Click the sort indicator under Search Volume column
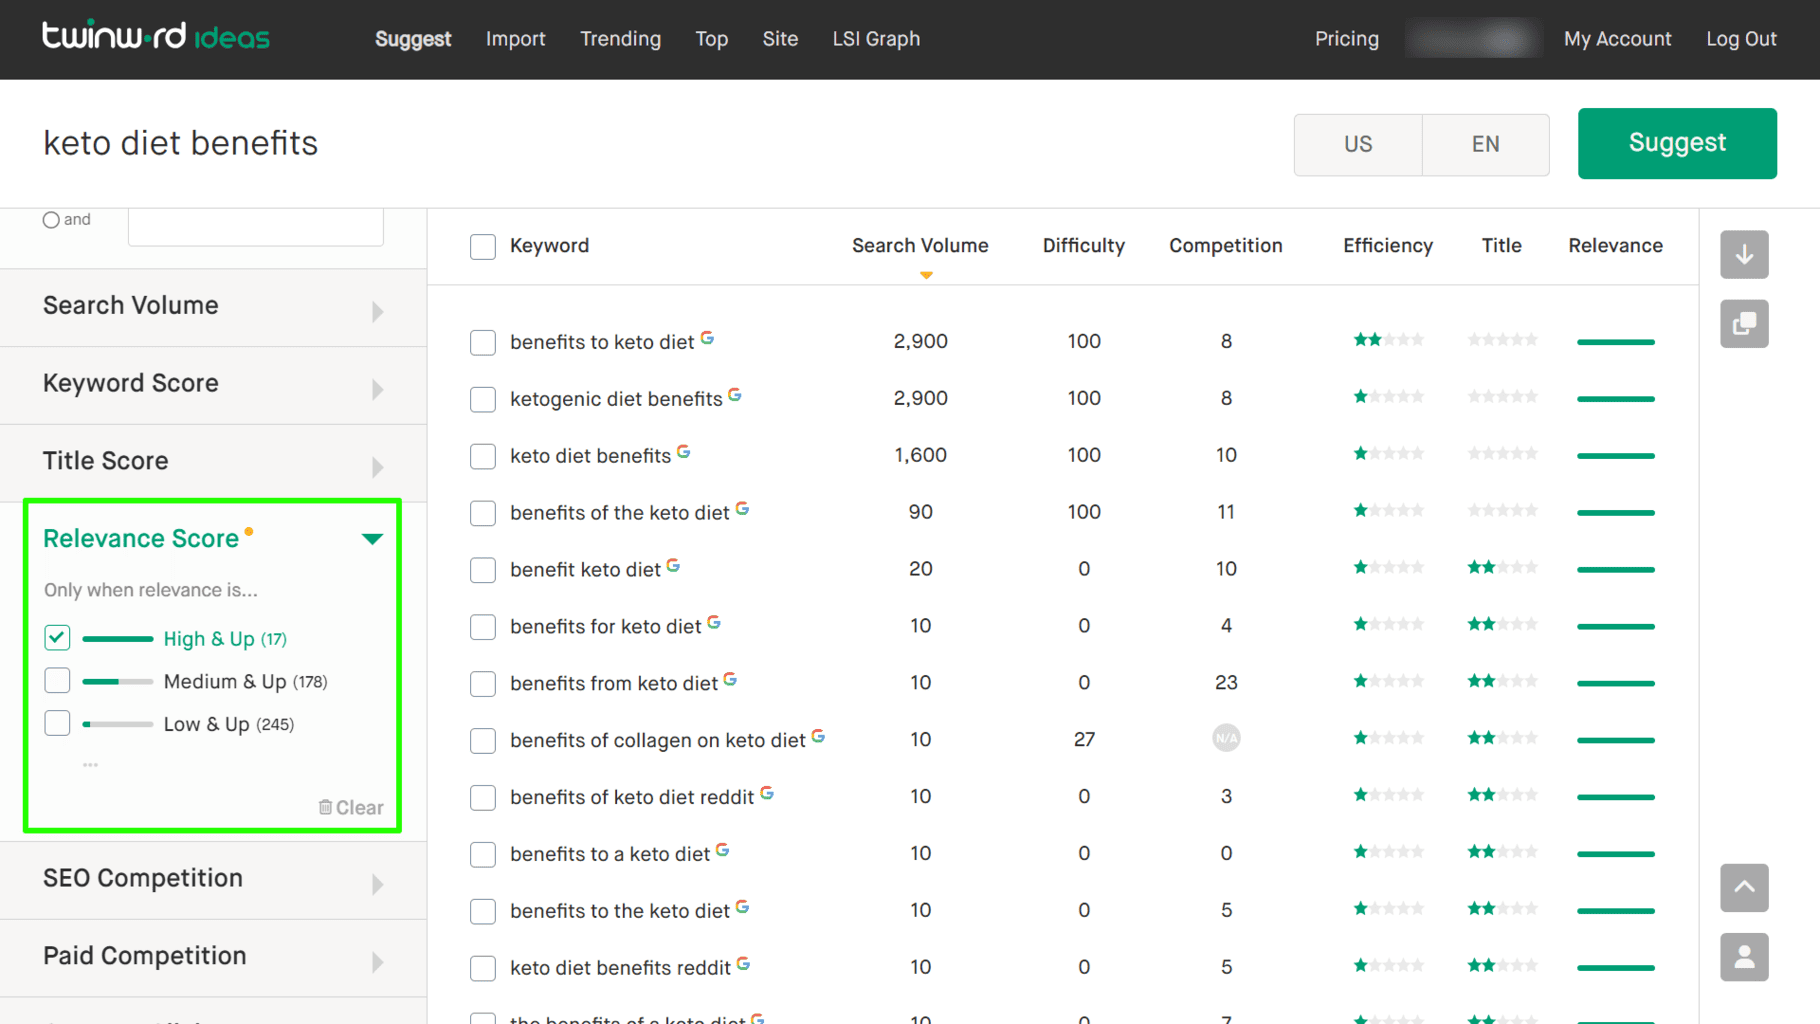This screenshot has height=1024, width=1820. click(x=925, y=275)
